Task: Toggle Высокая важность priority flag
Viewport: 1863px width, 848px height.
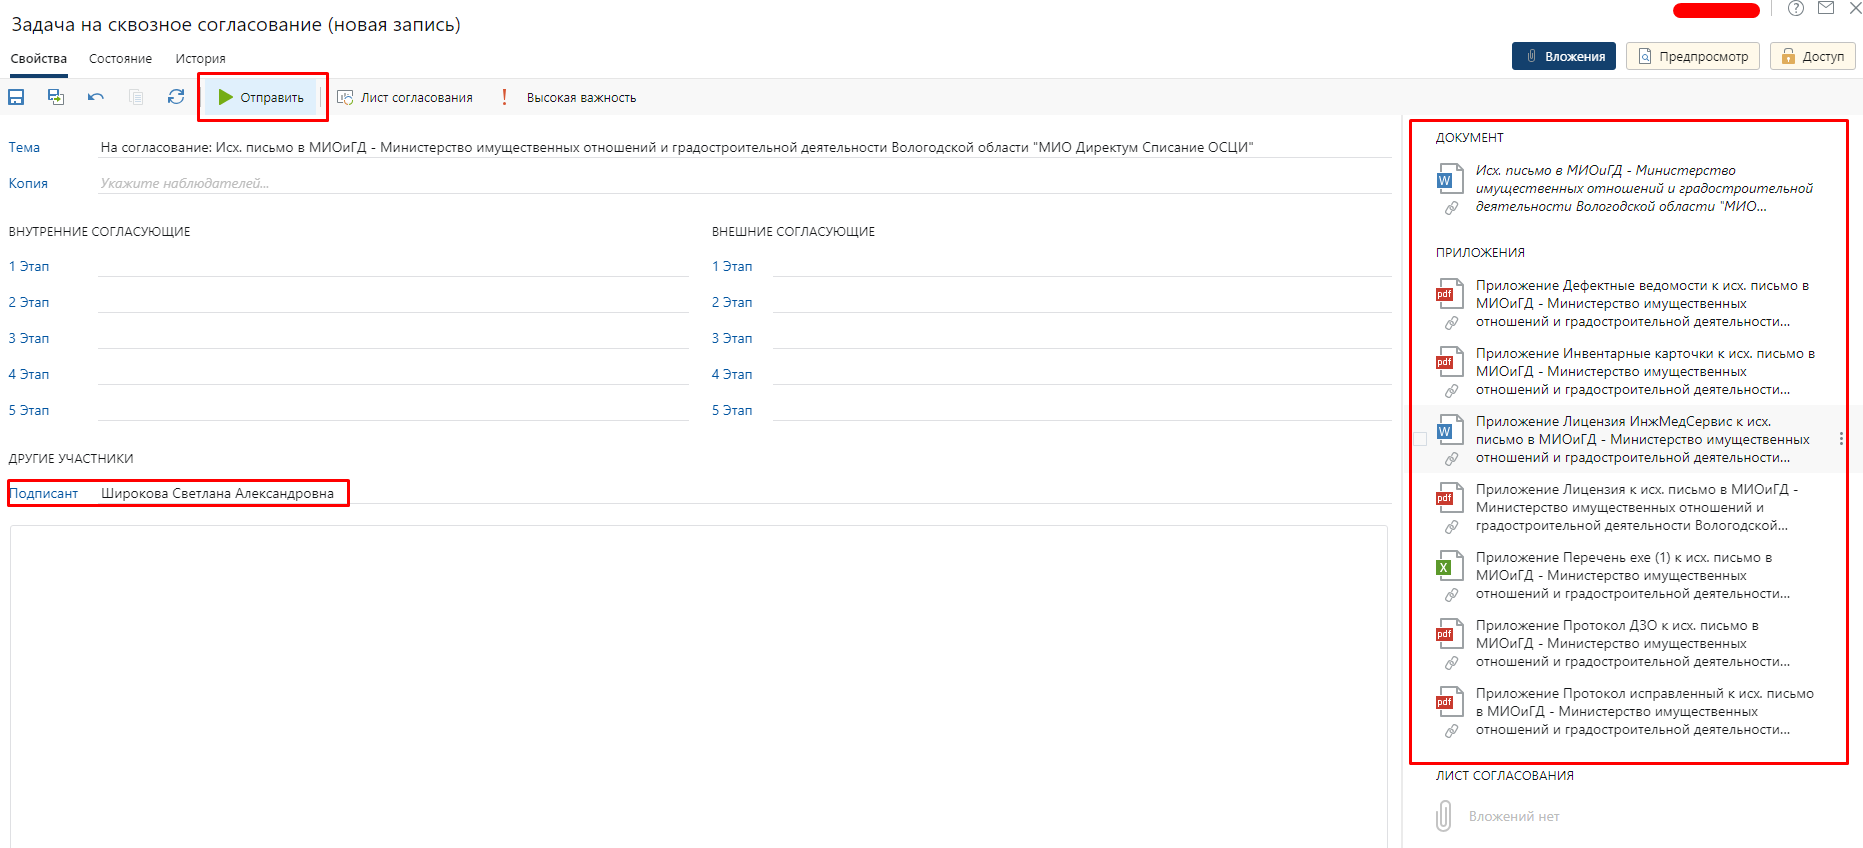Action: pyautogui.click(x=570, y=97)
